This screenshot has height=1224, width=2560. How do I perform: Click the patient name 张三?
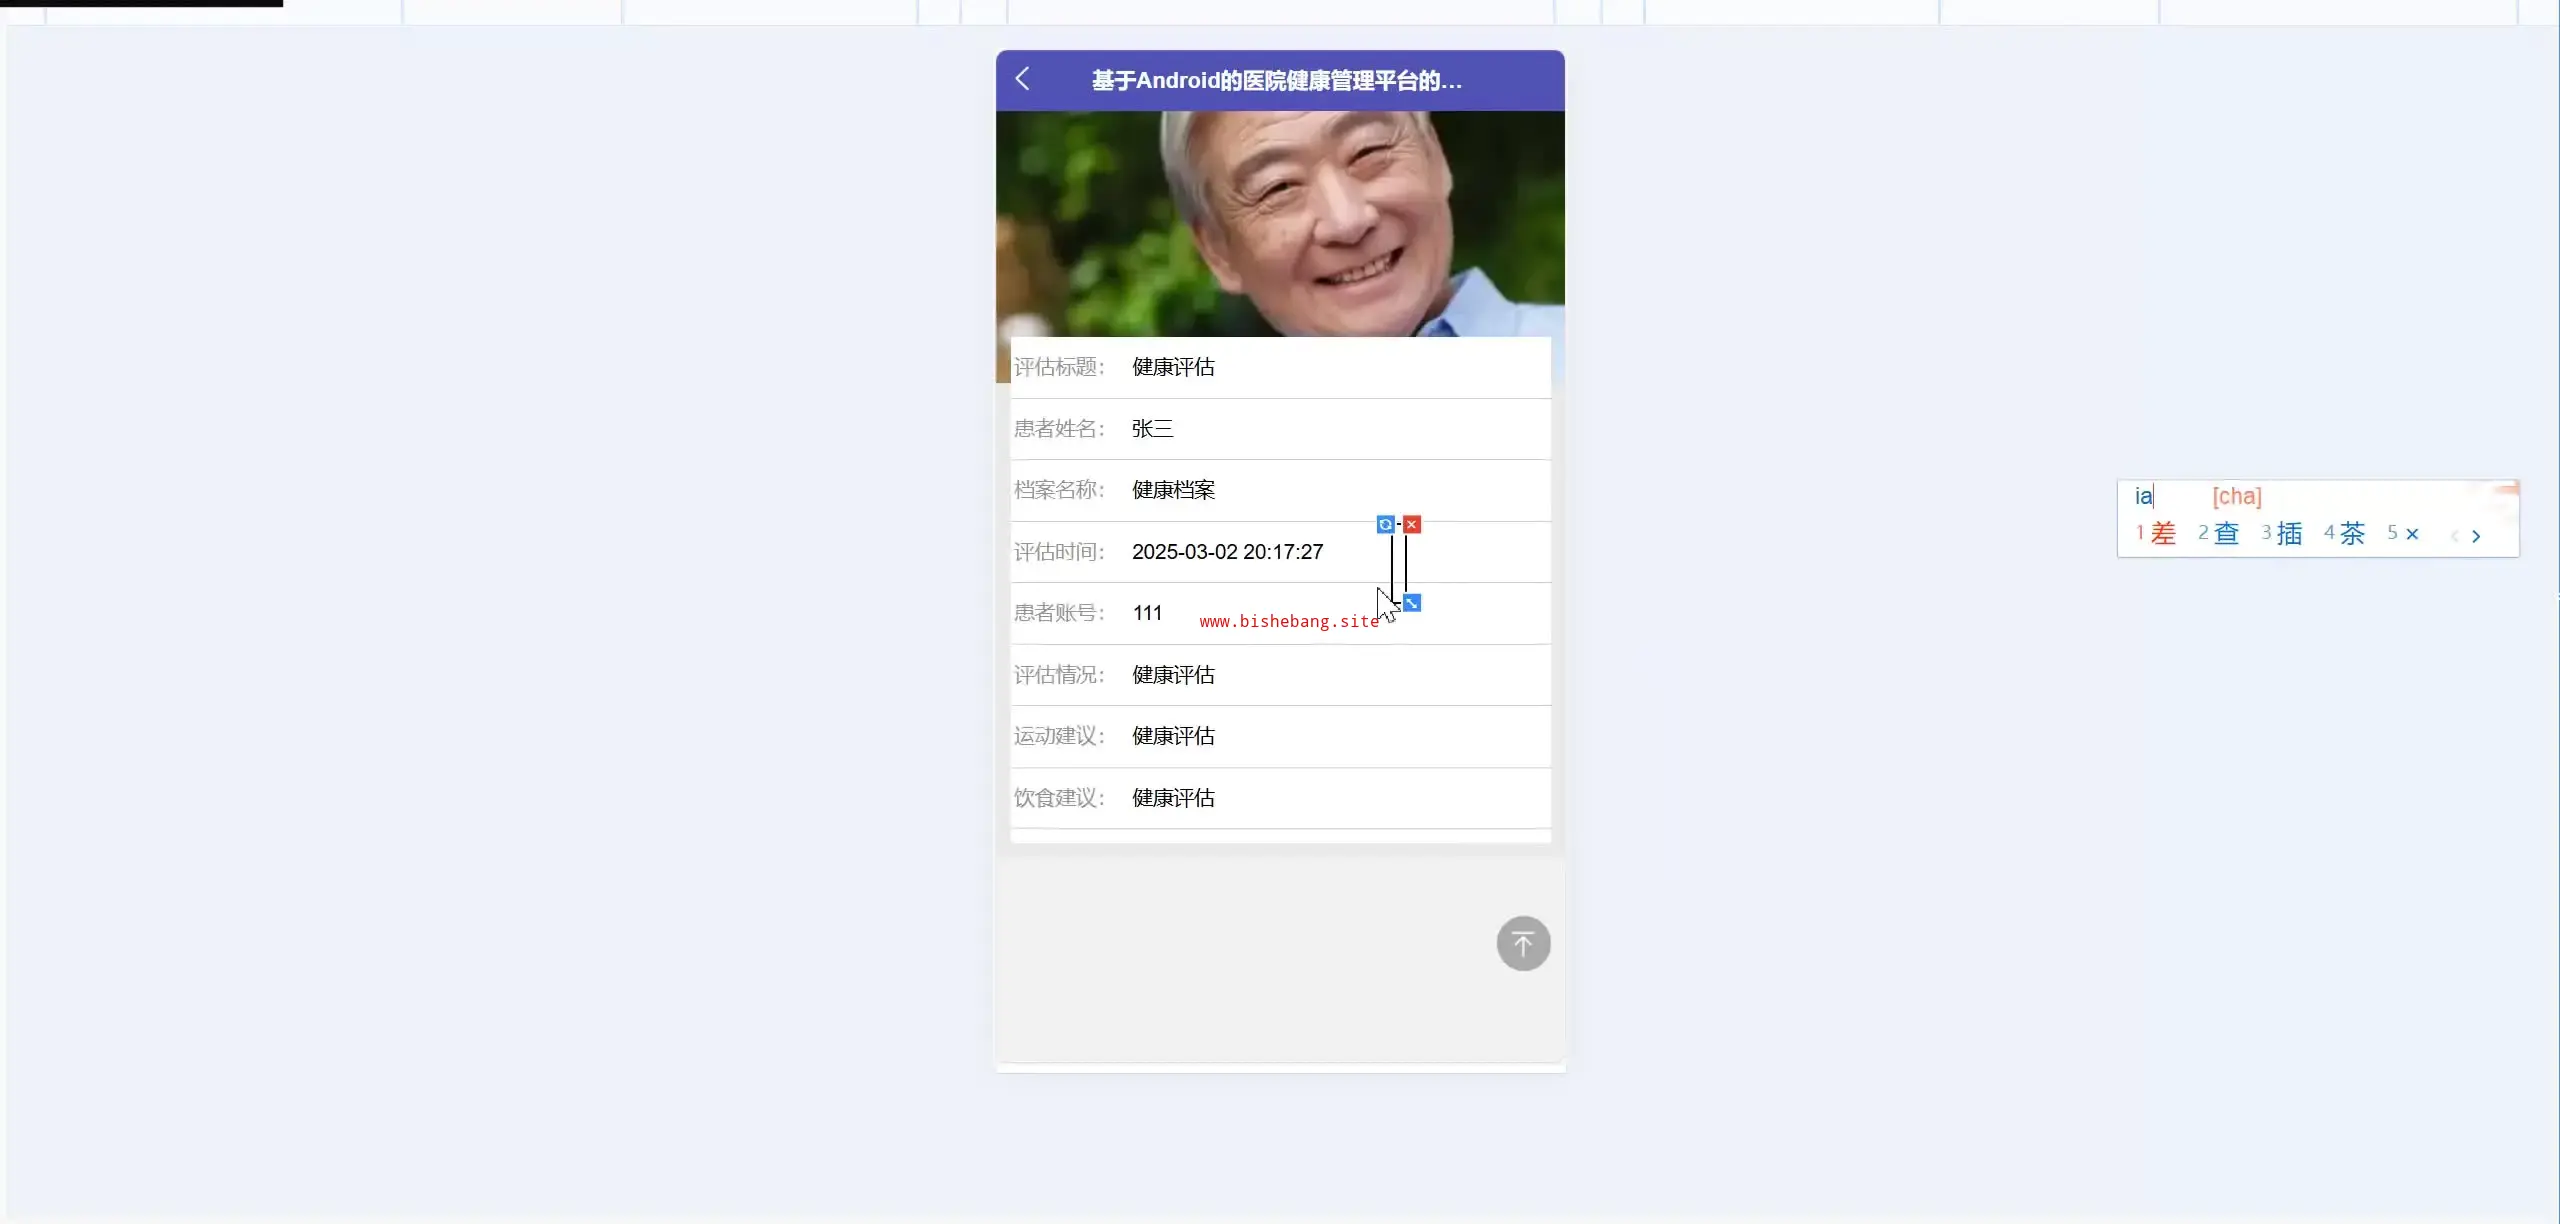tap(1152, 429)
